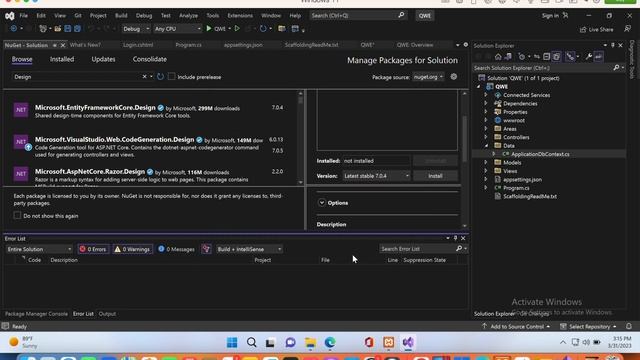Screen dimensions: 640x360
Task: Open Browse in File Explorer toolbar icon
Action: (282, 29)
